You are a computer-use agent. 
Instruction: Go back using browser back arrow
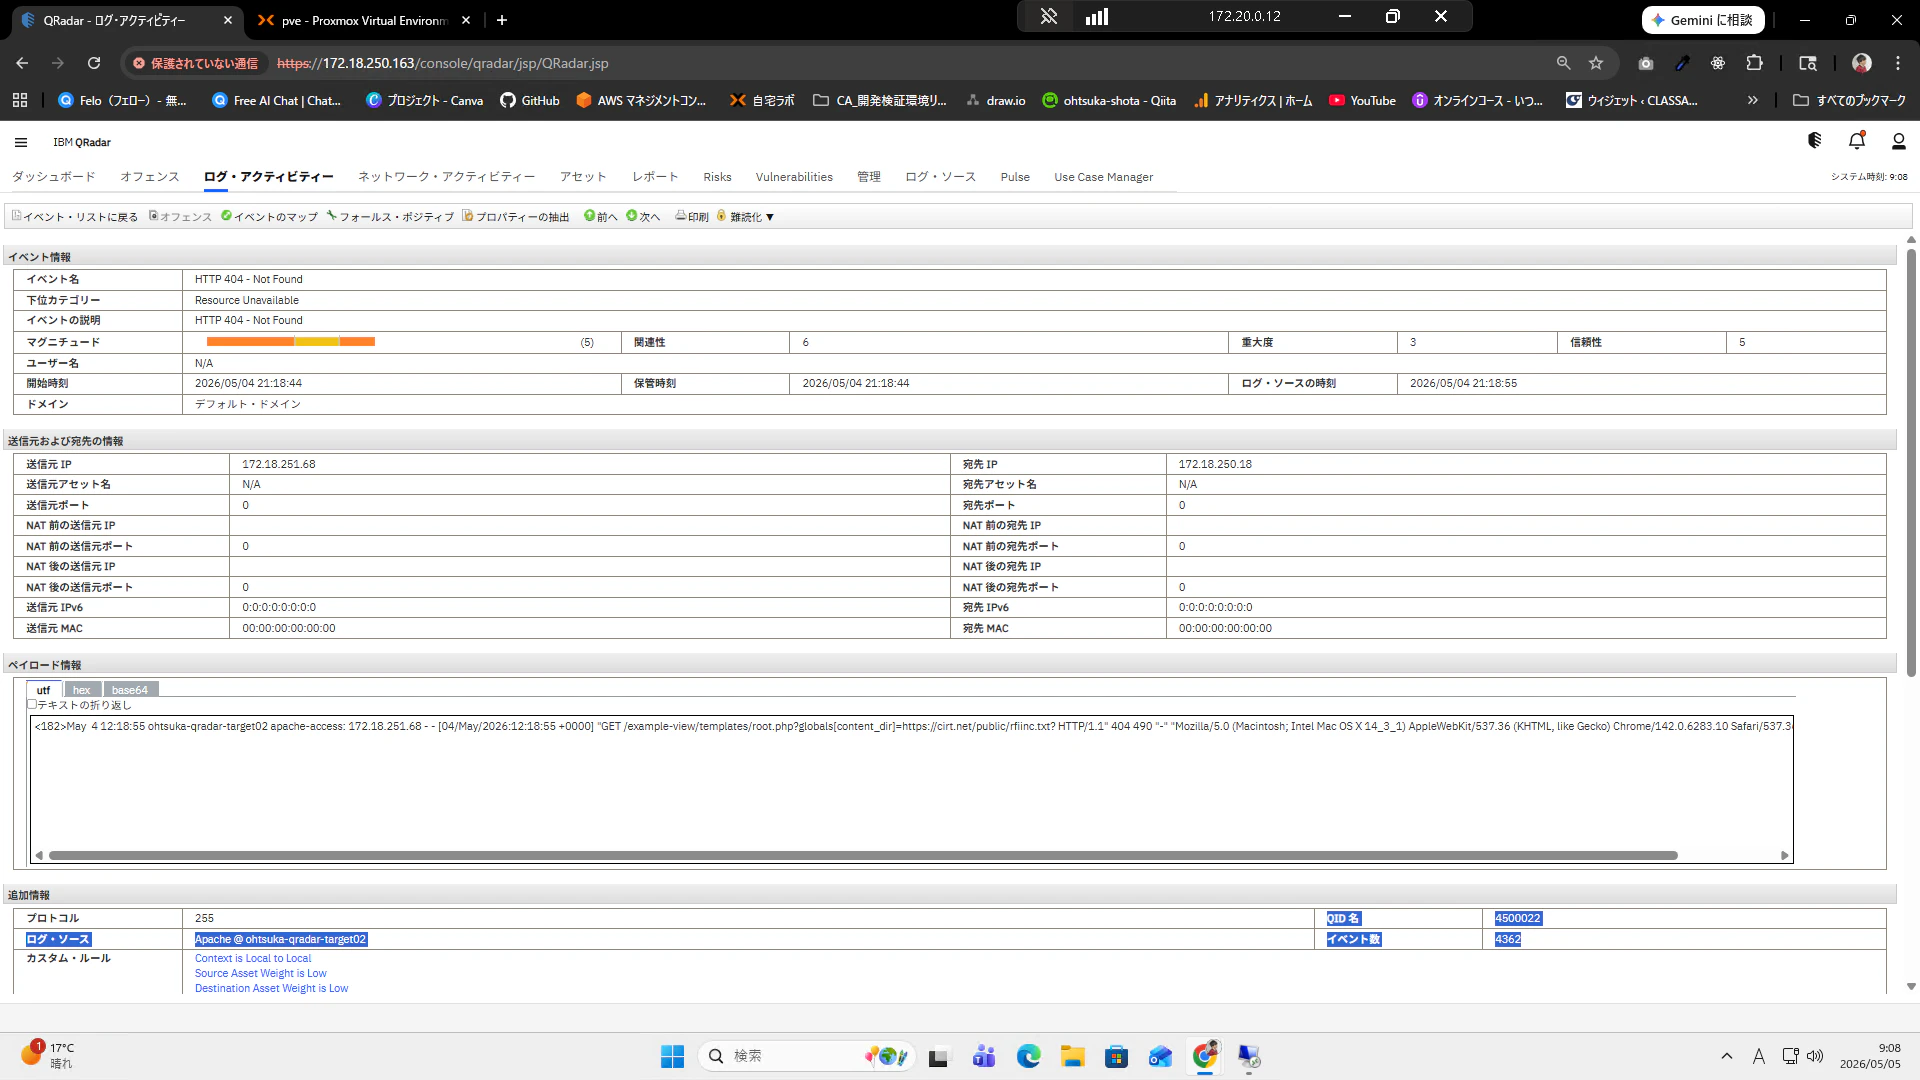(22, 63)
